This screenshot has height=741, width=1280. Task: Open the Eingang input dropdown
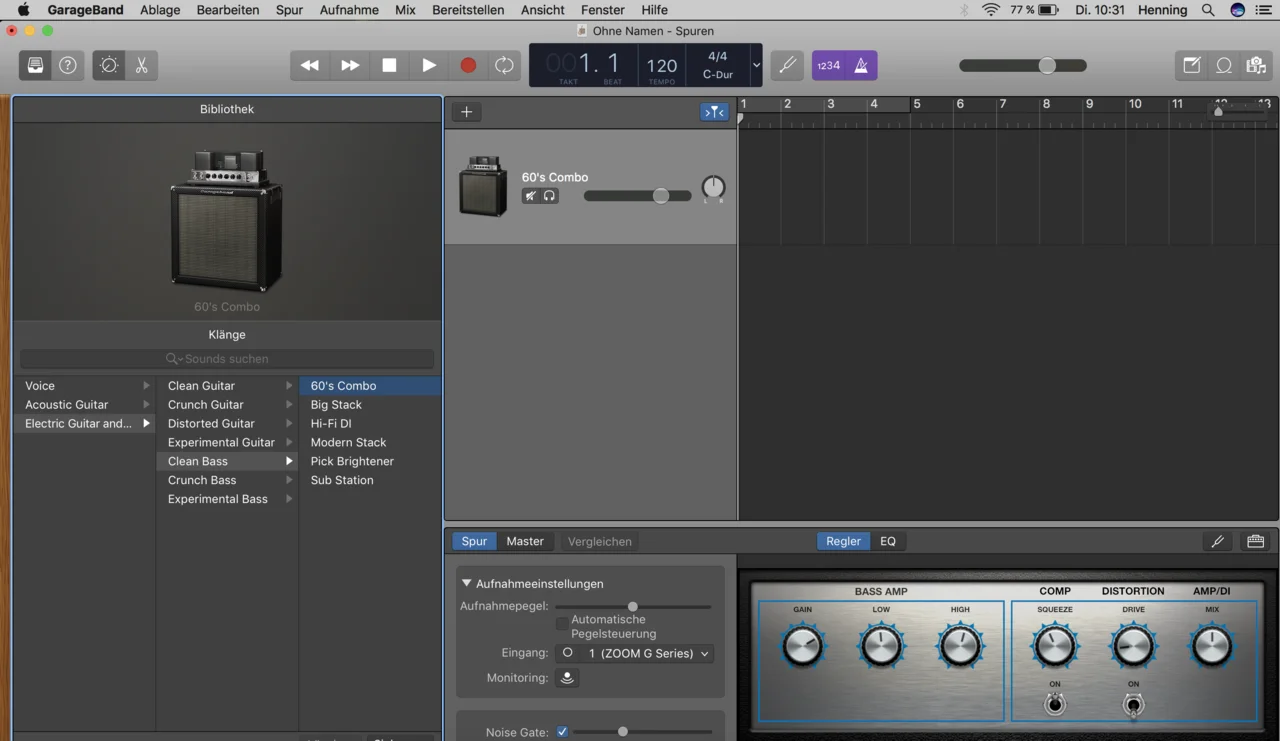click(x=634, y=653)
